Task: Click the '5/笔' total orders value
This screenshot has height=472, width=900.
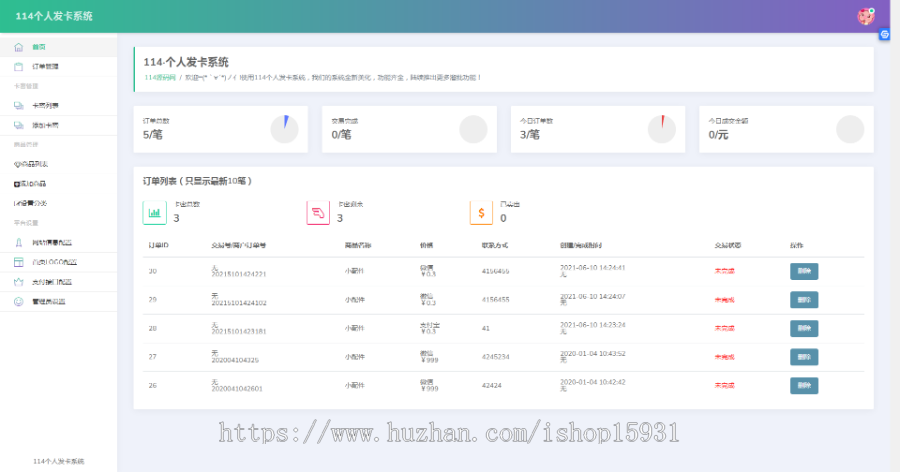Action: 153,135
